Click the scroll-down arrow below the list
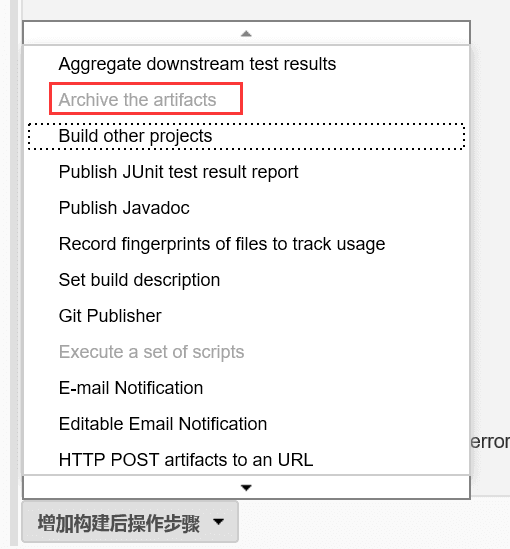The height and width of the screenshot is (549, 510). [x=246, y=487]
